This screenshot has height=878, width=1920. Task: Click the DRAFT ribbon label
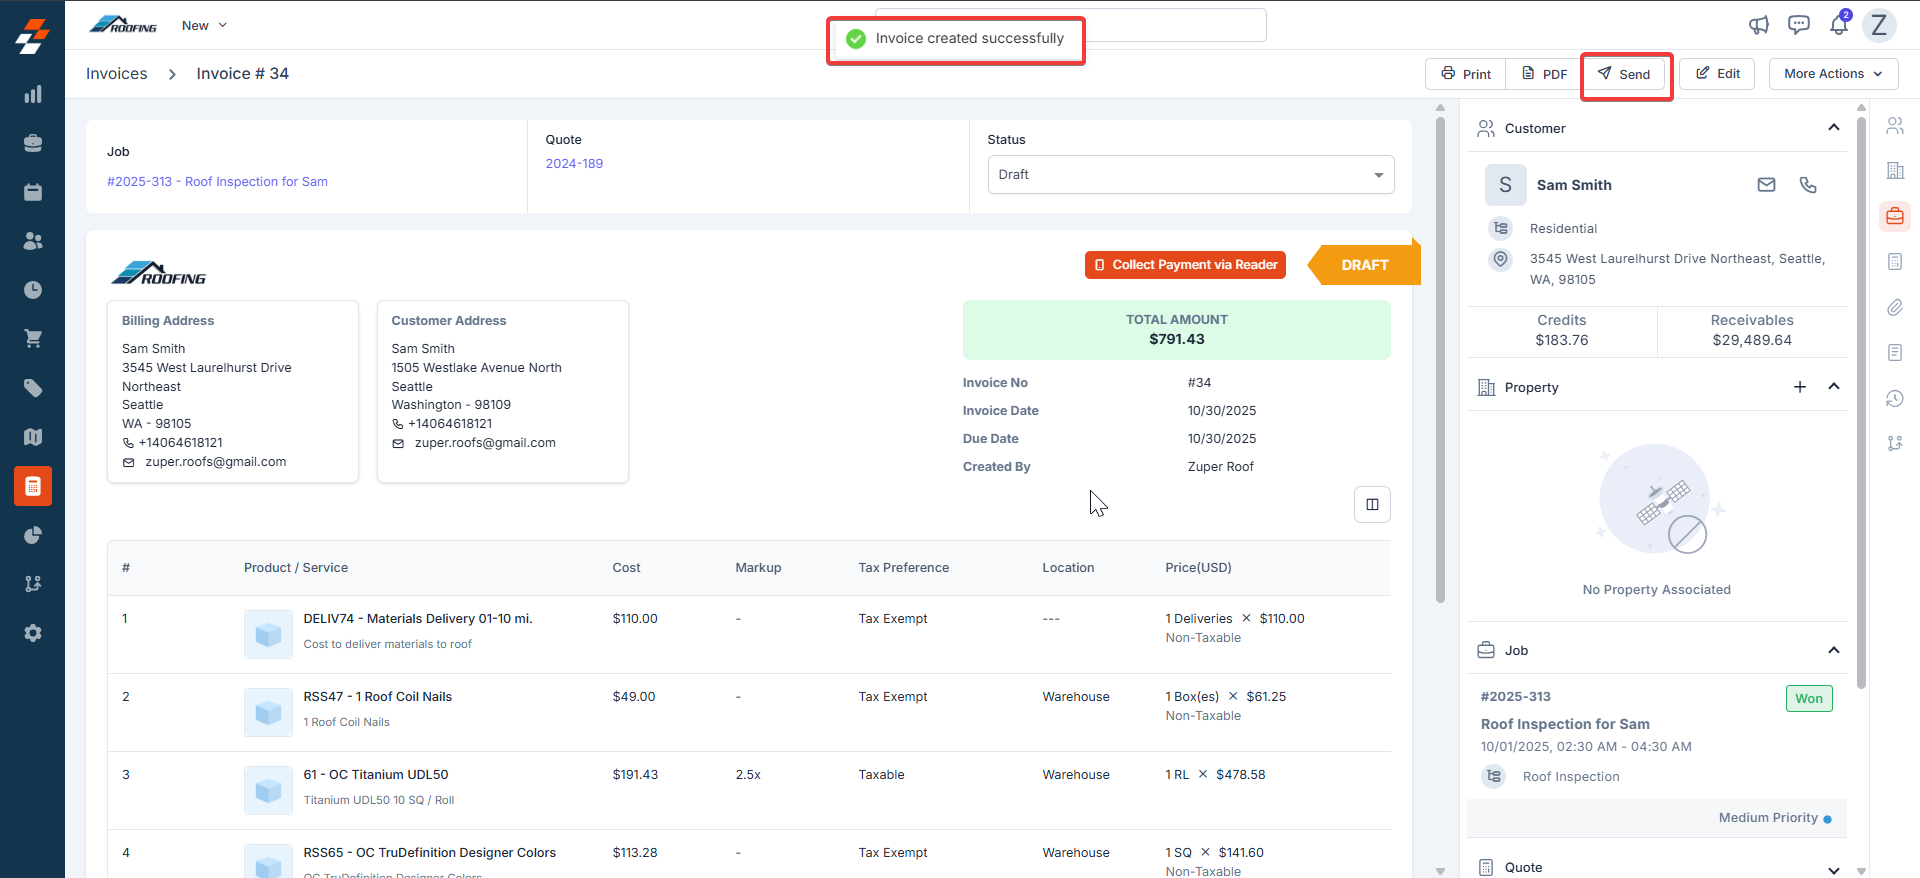(1365, 265)
